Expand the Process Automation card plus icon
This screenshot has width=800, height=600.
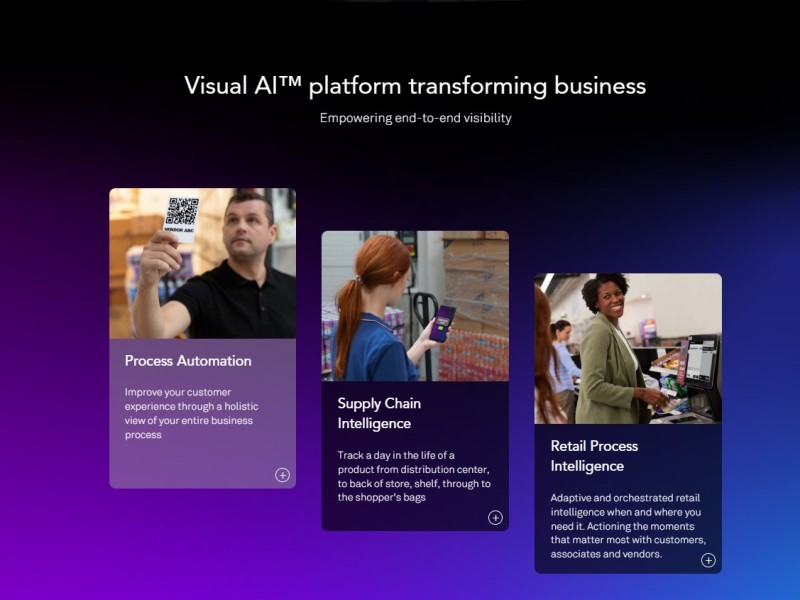tap(282, 475)
